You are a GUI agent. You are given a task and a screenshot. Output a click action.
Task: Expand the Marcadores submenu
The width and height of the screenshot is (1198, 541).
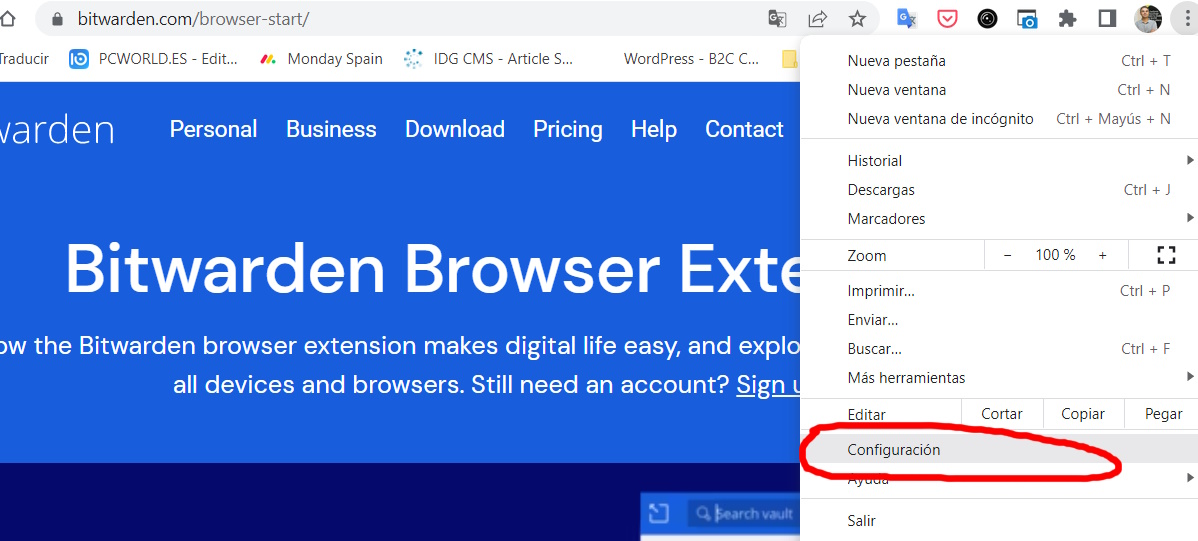(x=999, y=219)
